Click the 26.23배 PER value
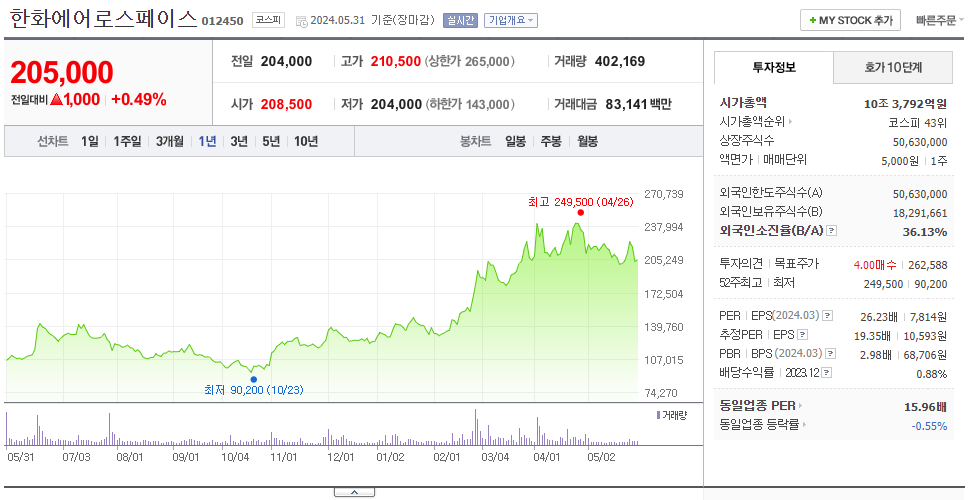 (x=879, y=317)
